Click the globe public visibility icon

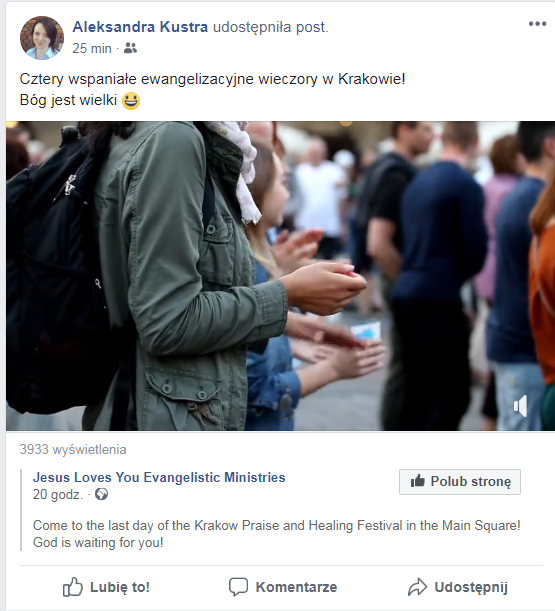(101, 494)
